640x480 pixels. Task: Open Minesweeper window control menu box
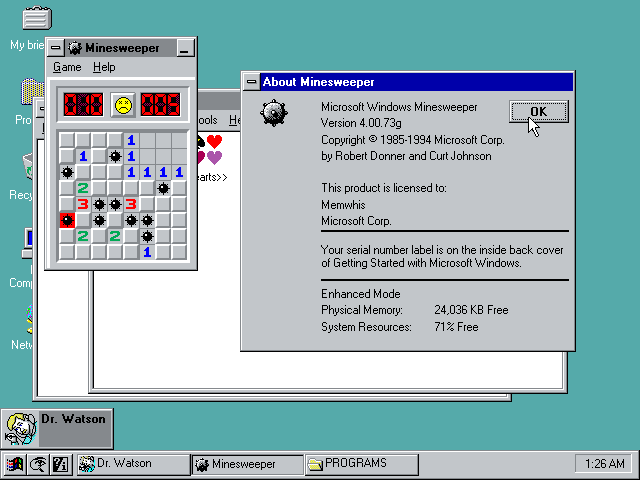coord(56,48)
